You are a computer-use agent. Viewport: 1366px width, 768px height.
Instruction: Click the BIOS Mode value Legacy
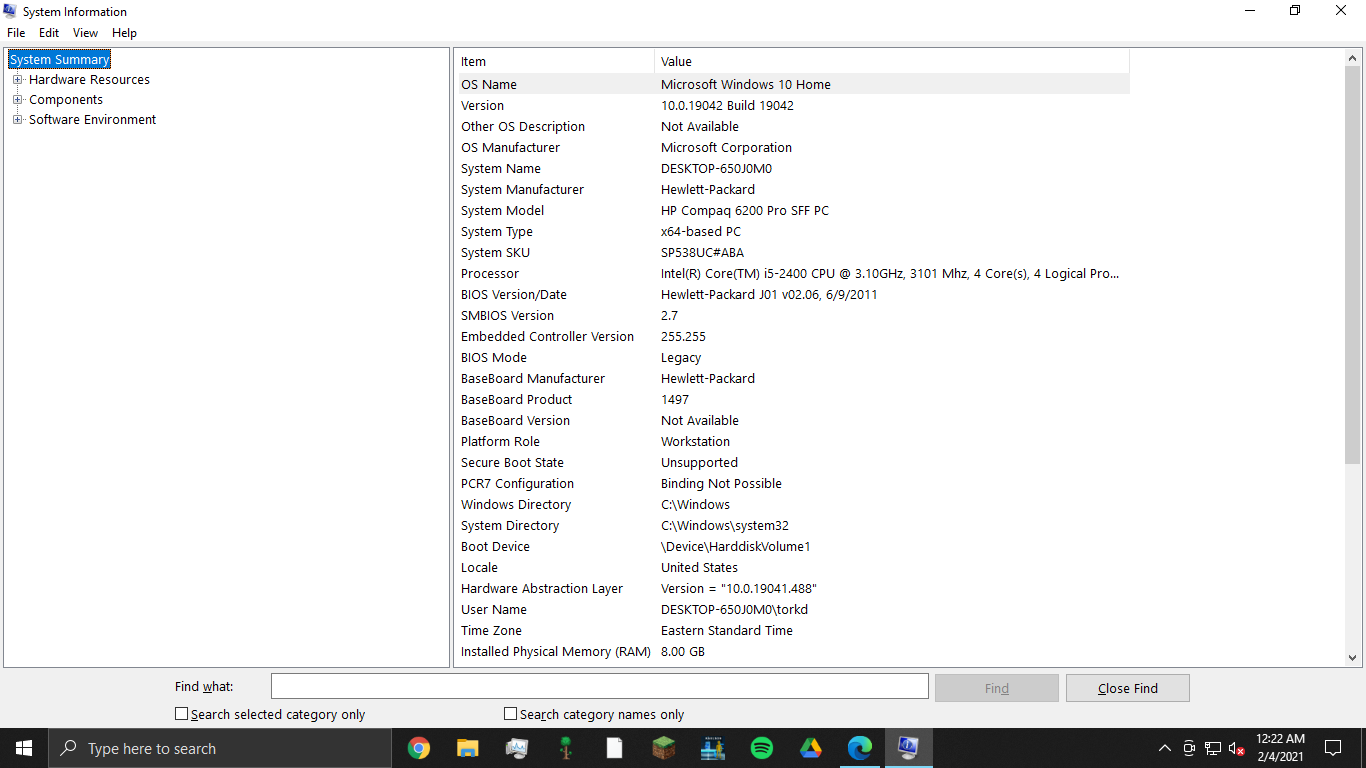pyautogui.click(x=681, y=358)
